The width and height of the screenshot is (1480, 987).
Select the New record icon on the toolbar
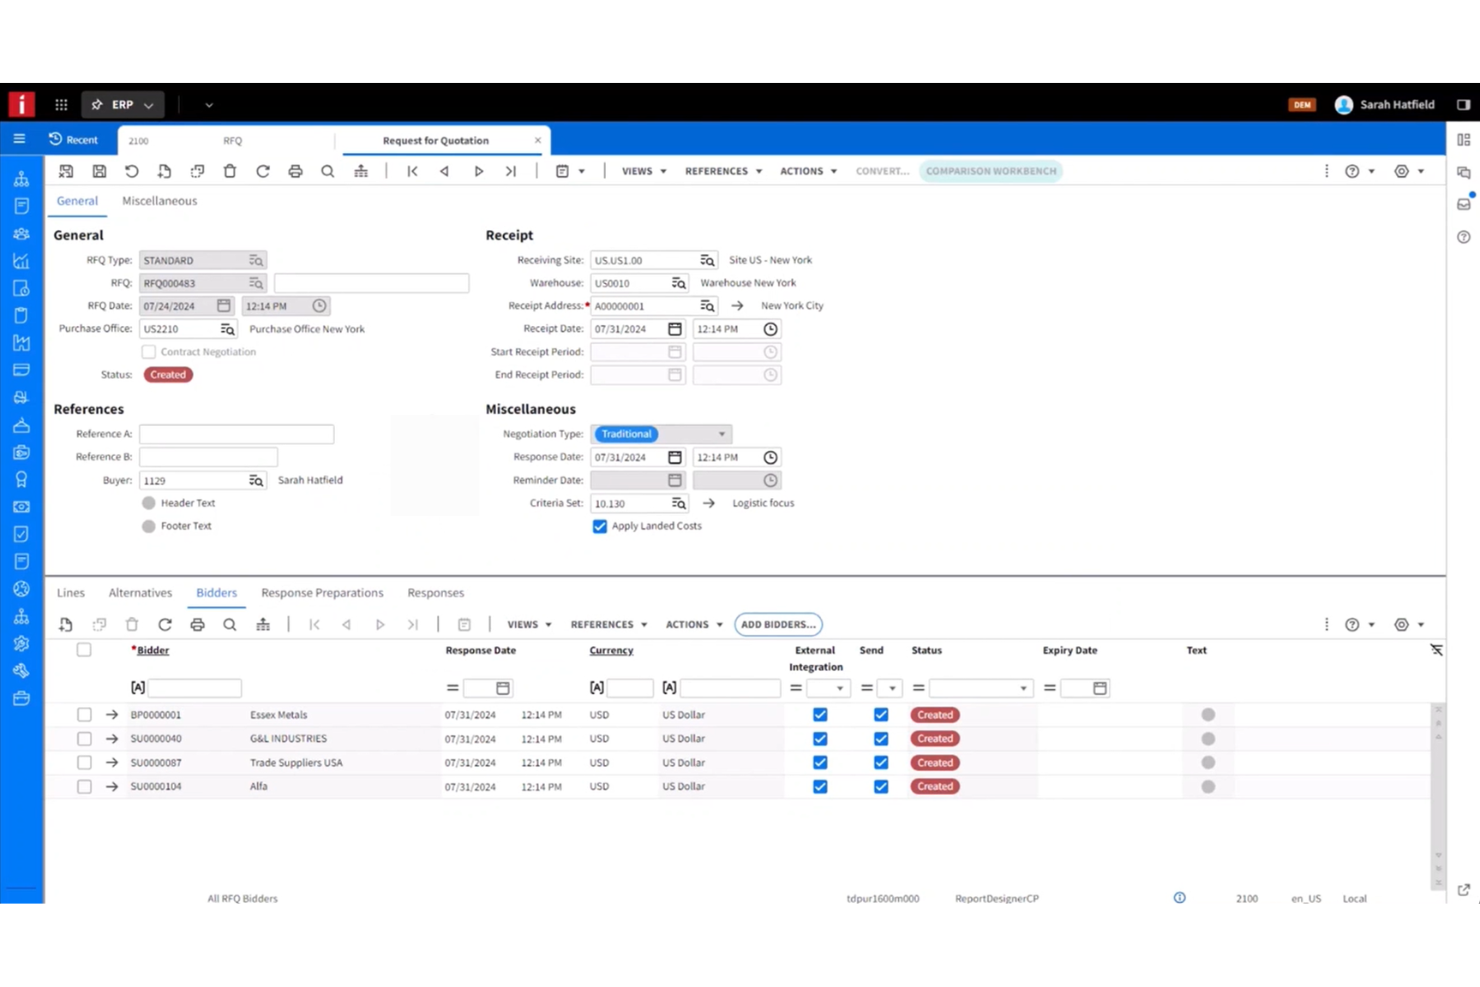tap(164, 171)
